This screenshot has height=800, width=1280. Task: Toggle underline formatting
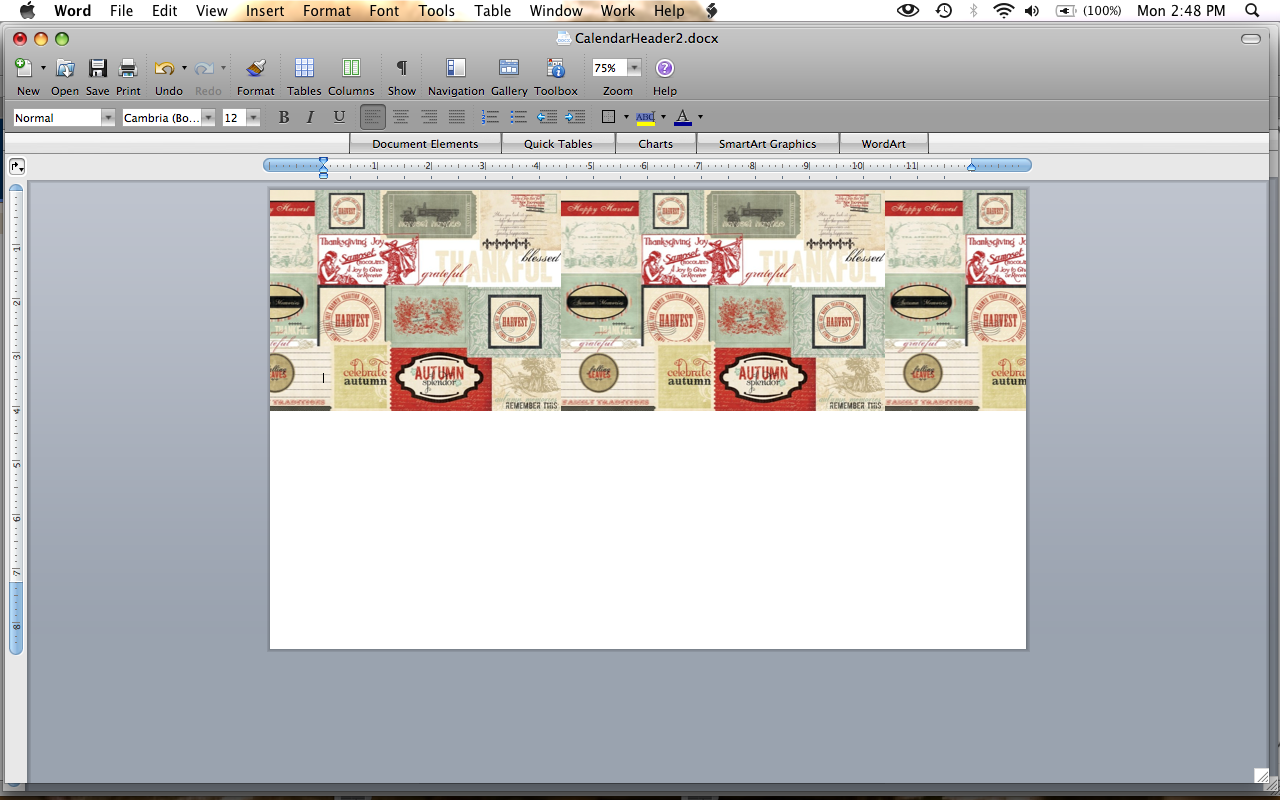click(x=339, y=117)
